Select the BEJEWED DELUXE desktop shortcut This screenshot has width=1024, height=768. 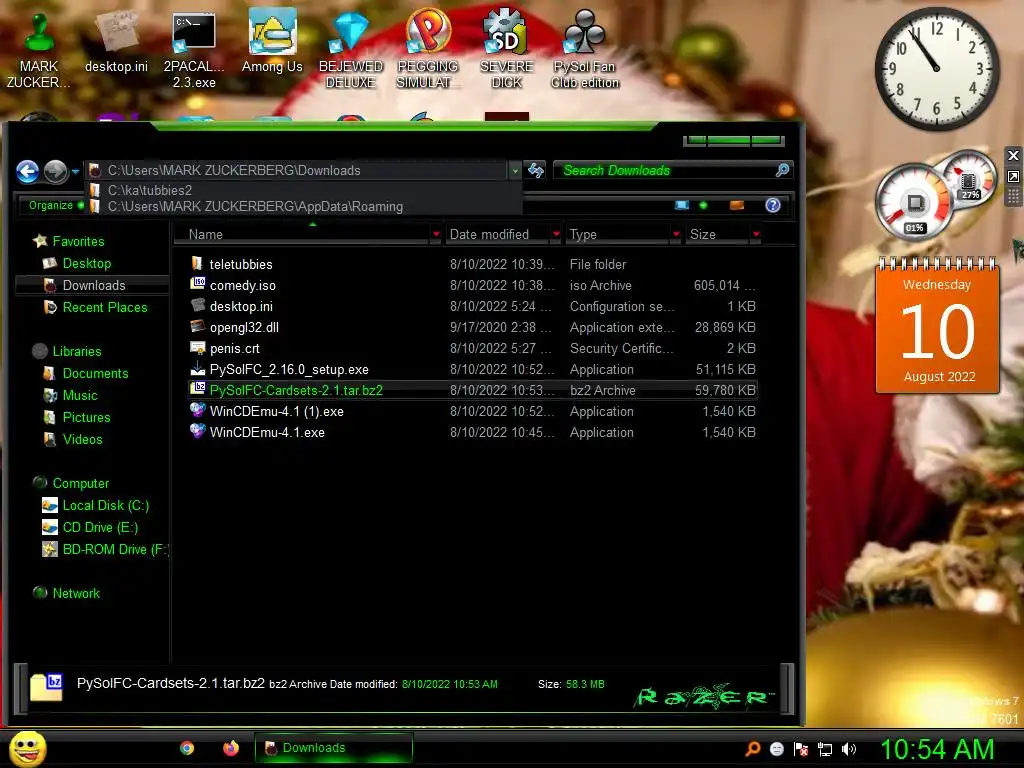click(x=351, y=50)
